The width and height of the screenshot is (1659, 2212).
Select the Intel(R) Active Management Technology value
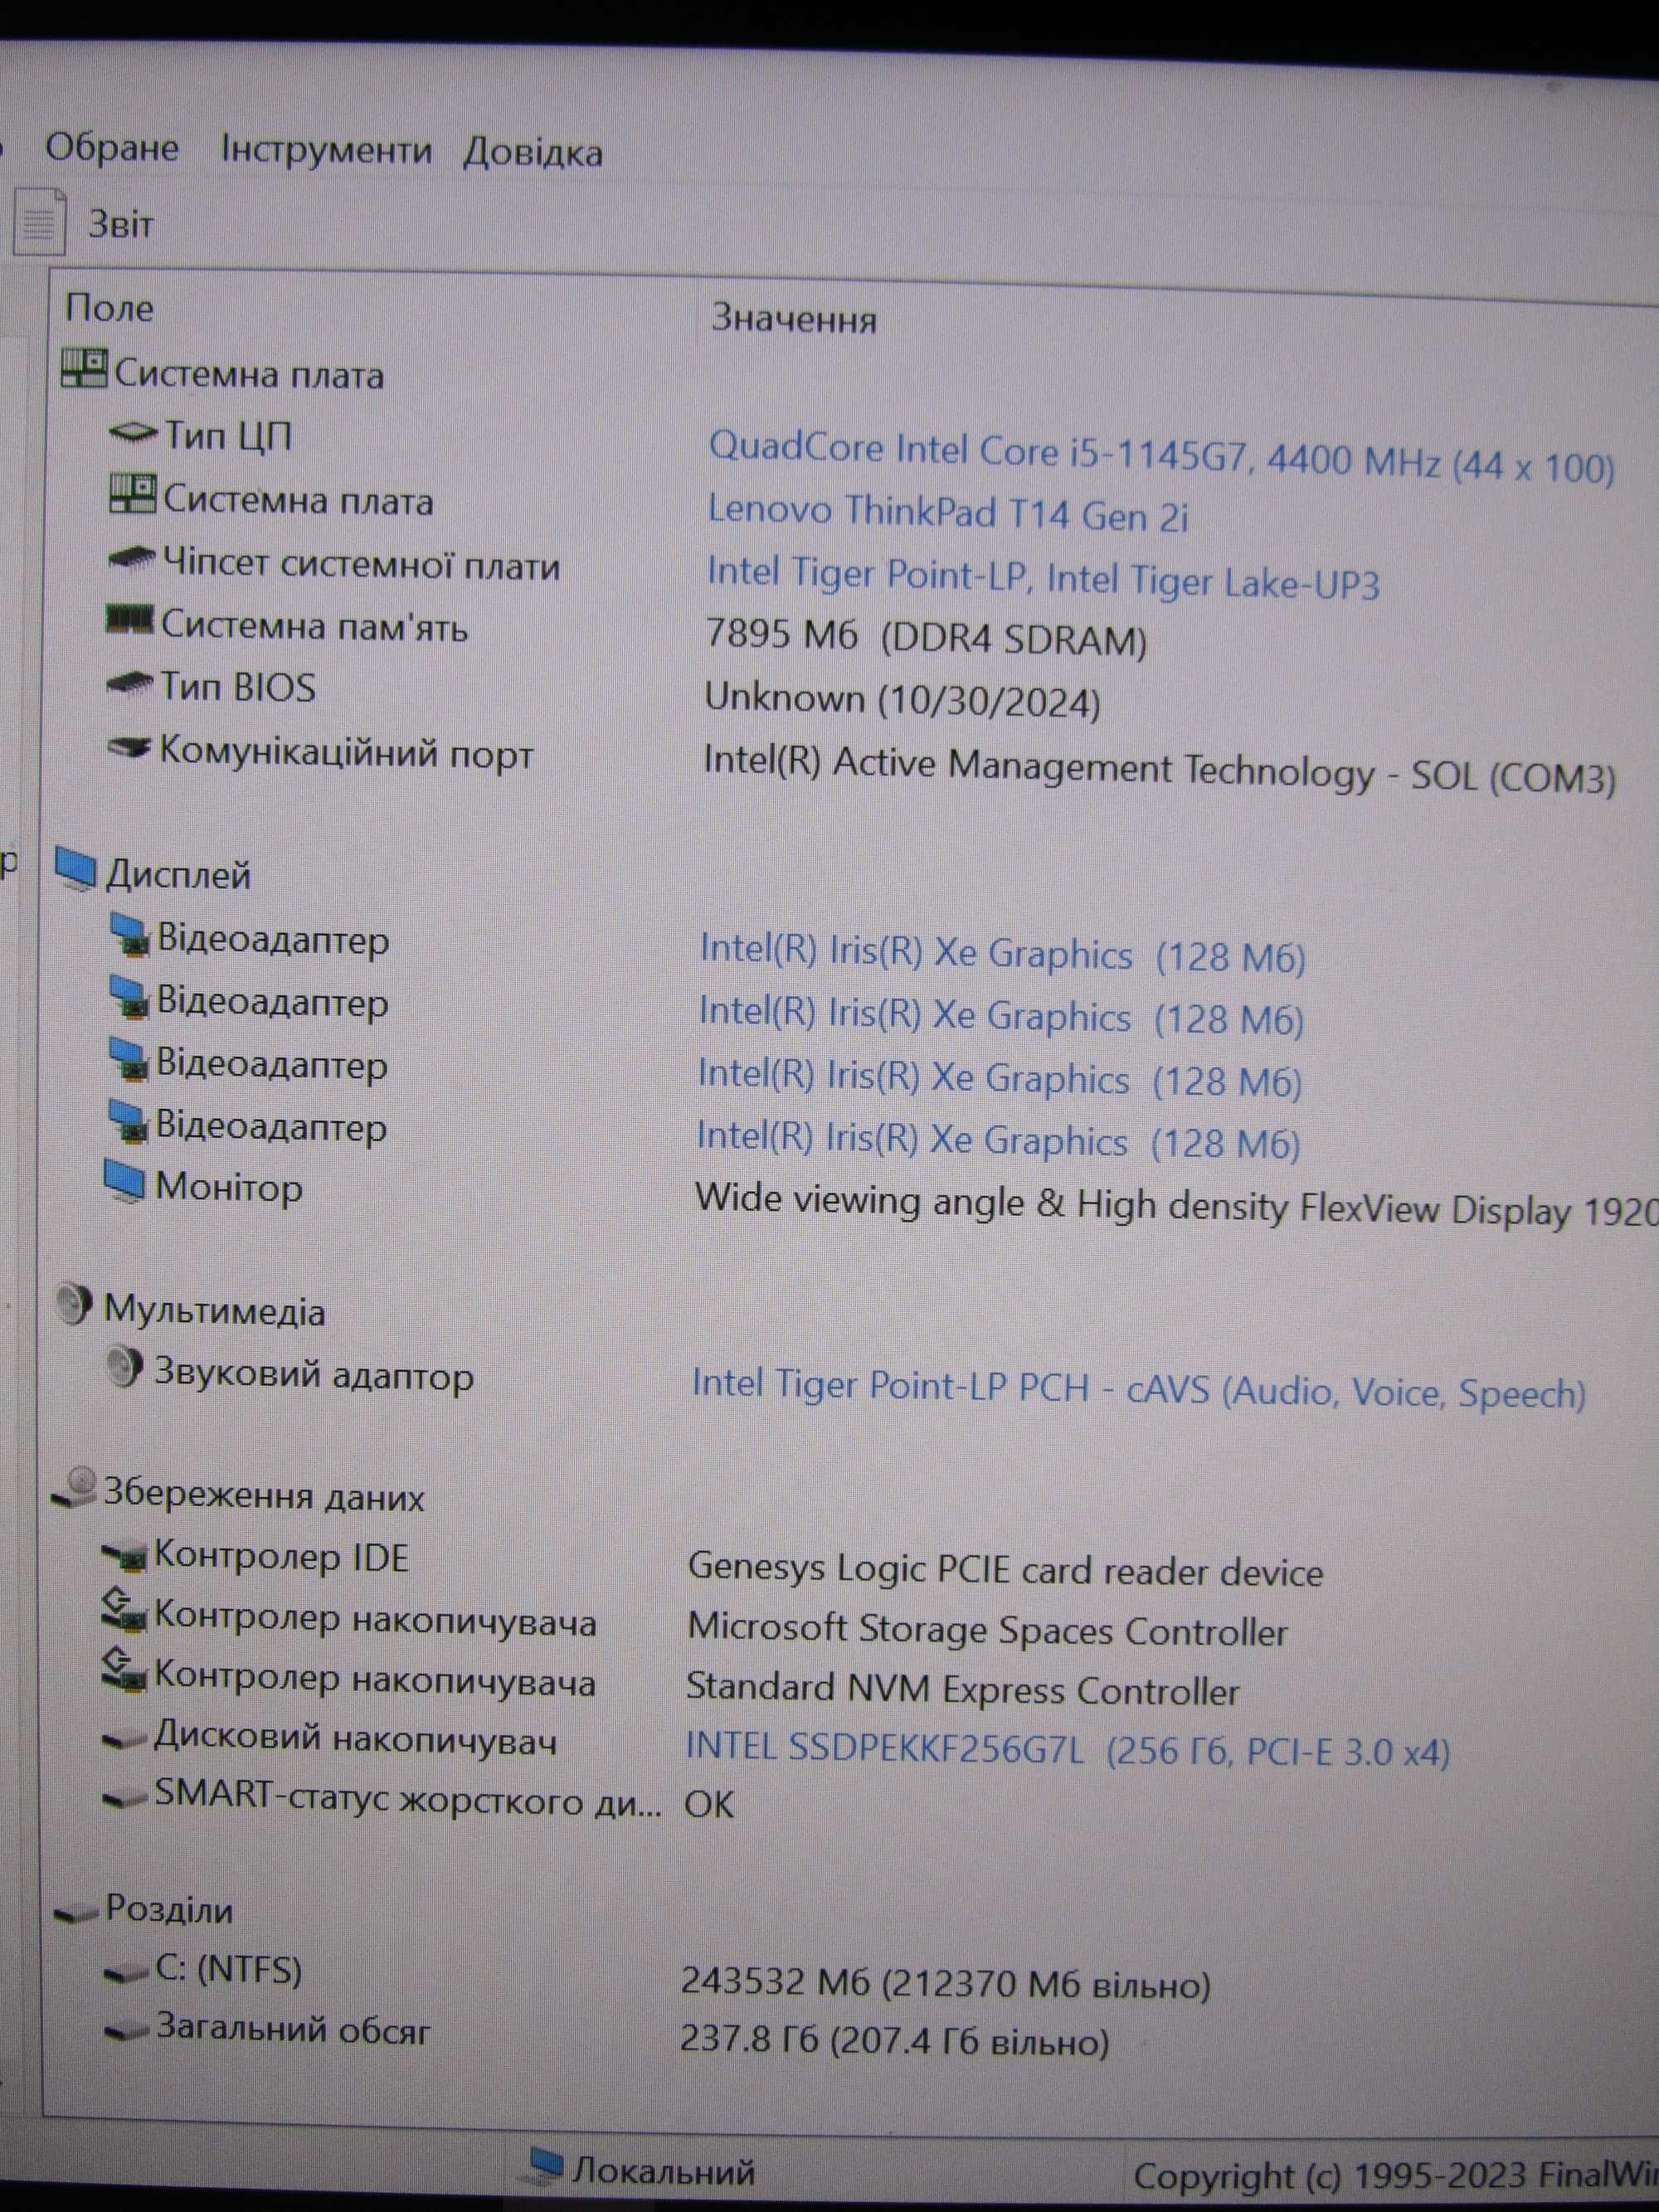[x=1159, y=769]
